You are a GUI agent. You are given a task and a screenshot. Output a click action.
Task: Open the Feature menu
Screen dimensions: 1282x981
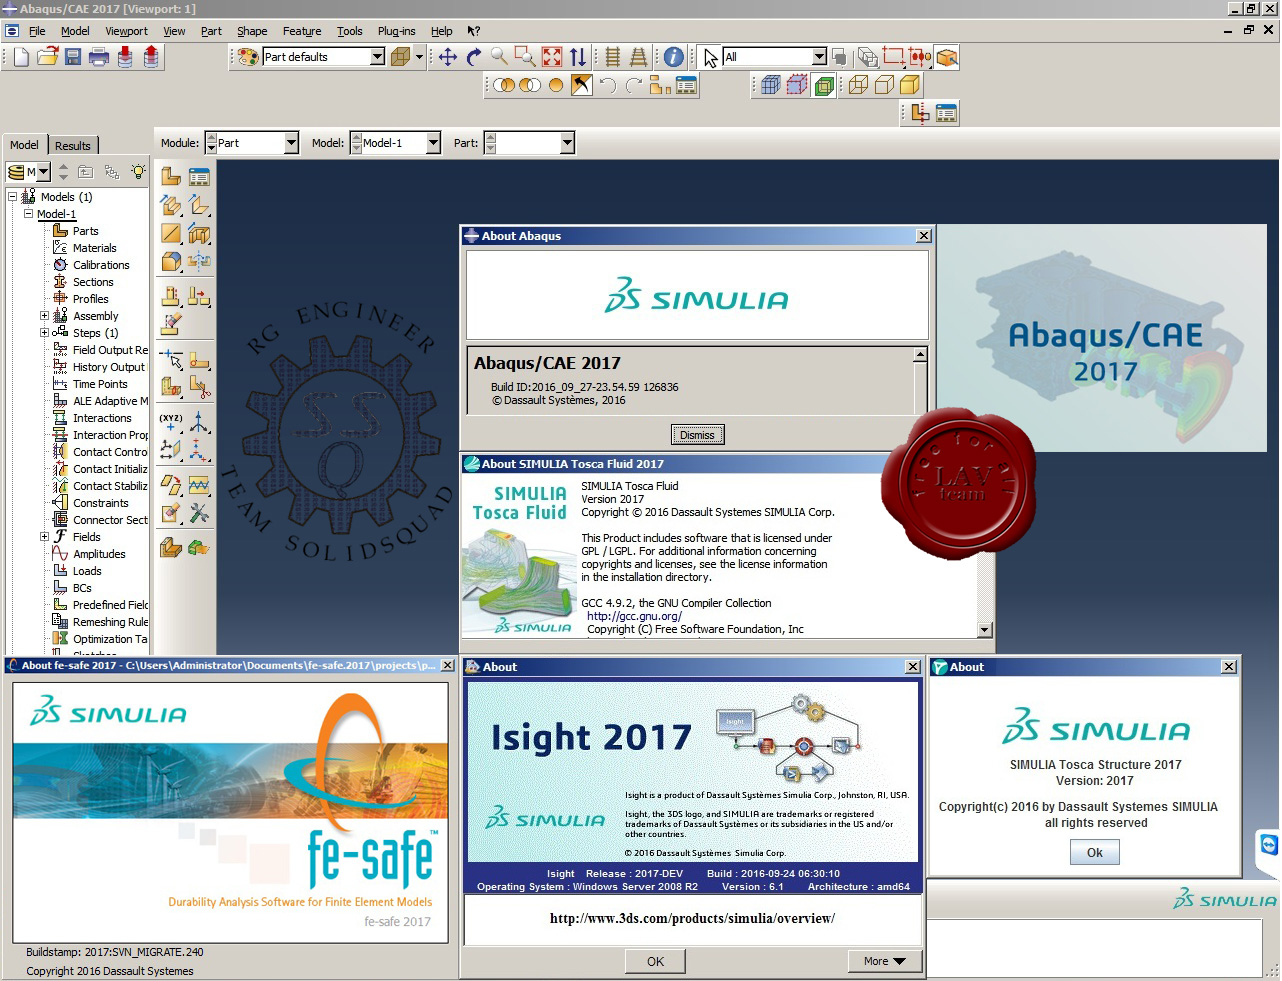click(302, 31)
